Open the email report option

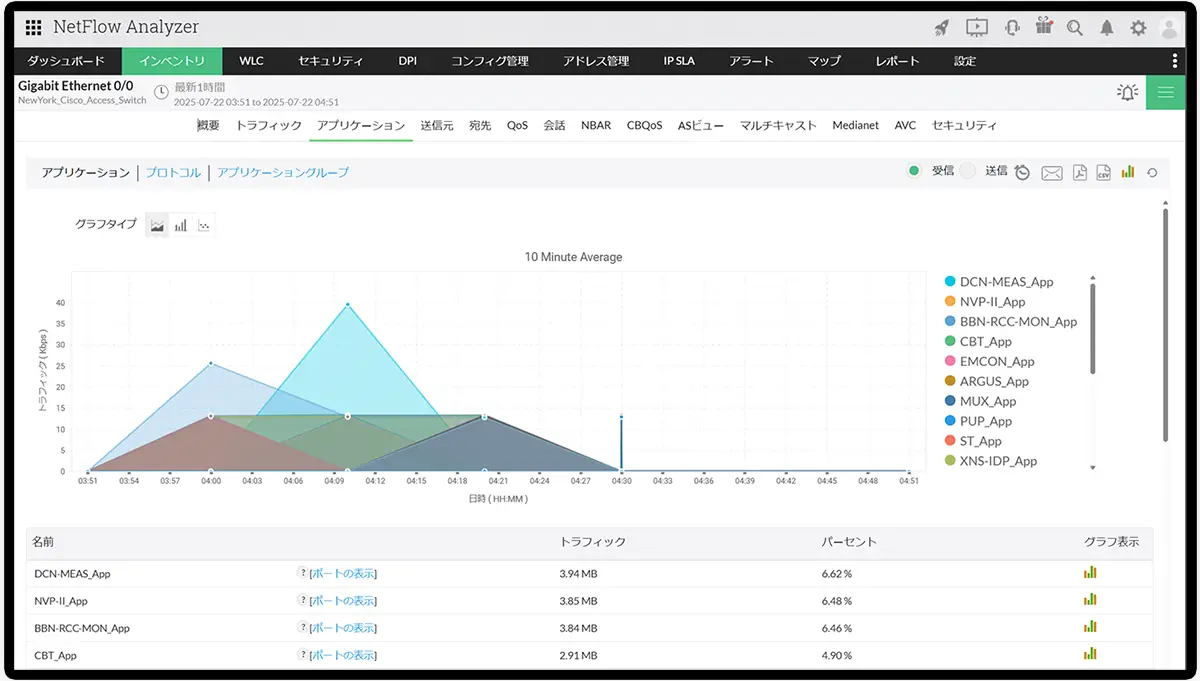1051,171
